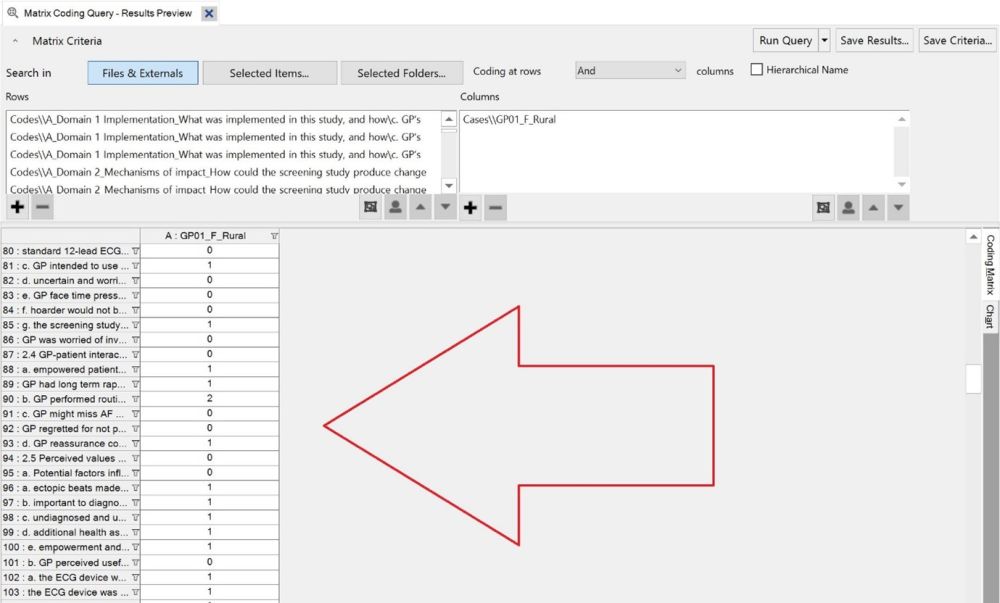Open the Run Query dropdown arrow

[x=824, y=41]
